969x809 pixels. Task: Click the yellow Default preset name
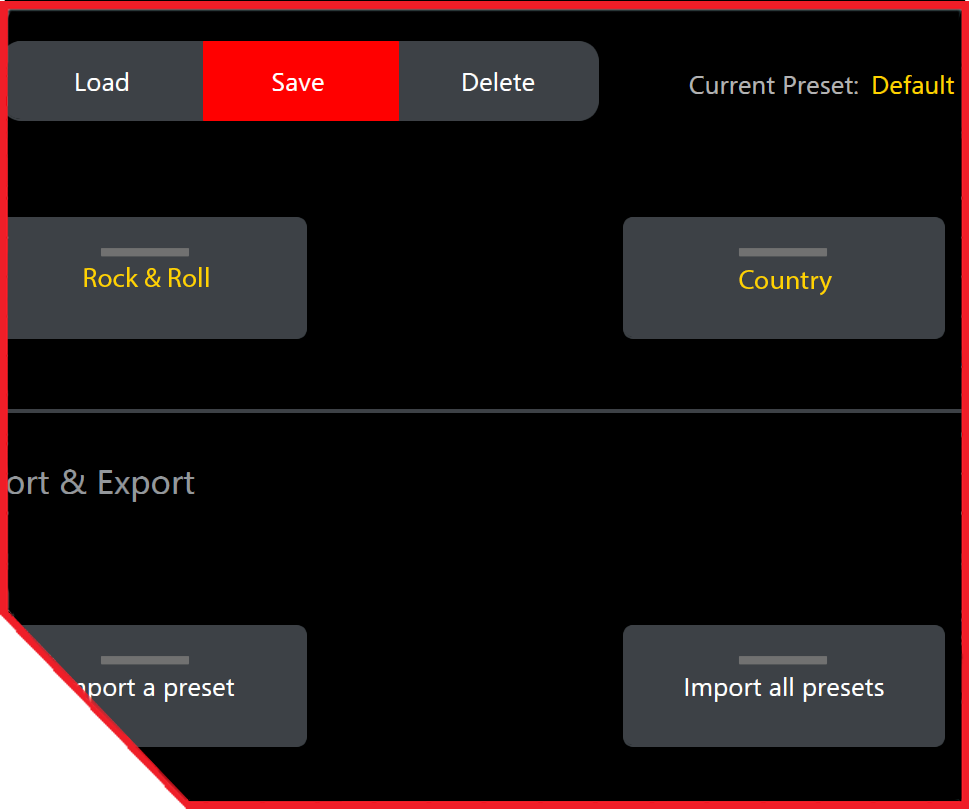tap(912, 86)
